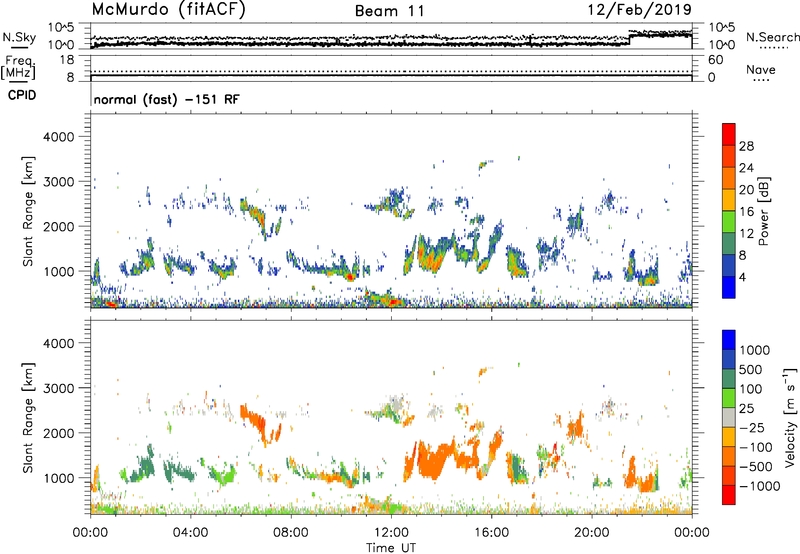
Task: Click the '-500' label on Velocity color bar
Action: tap(758, 466)
